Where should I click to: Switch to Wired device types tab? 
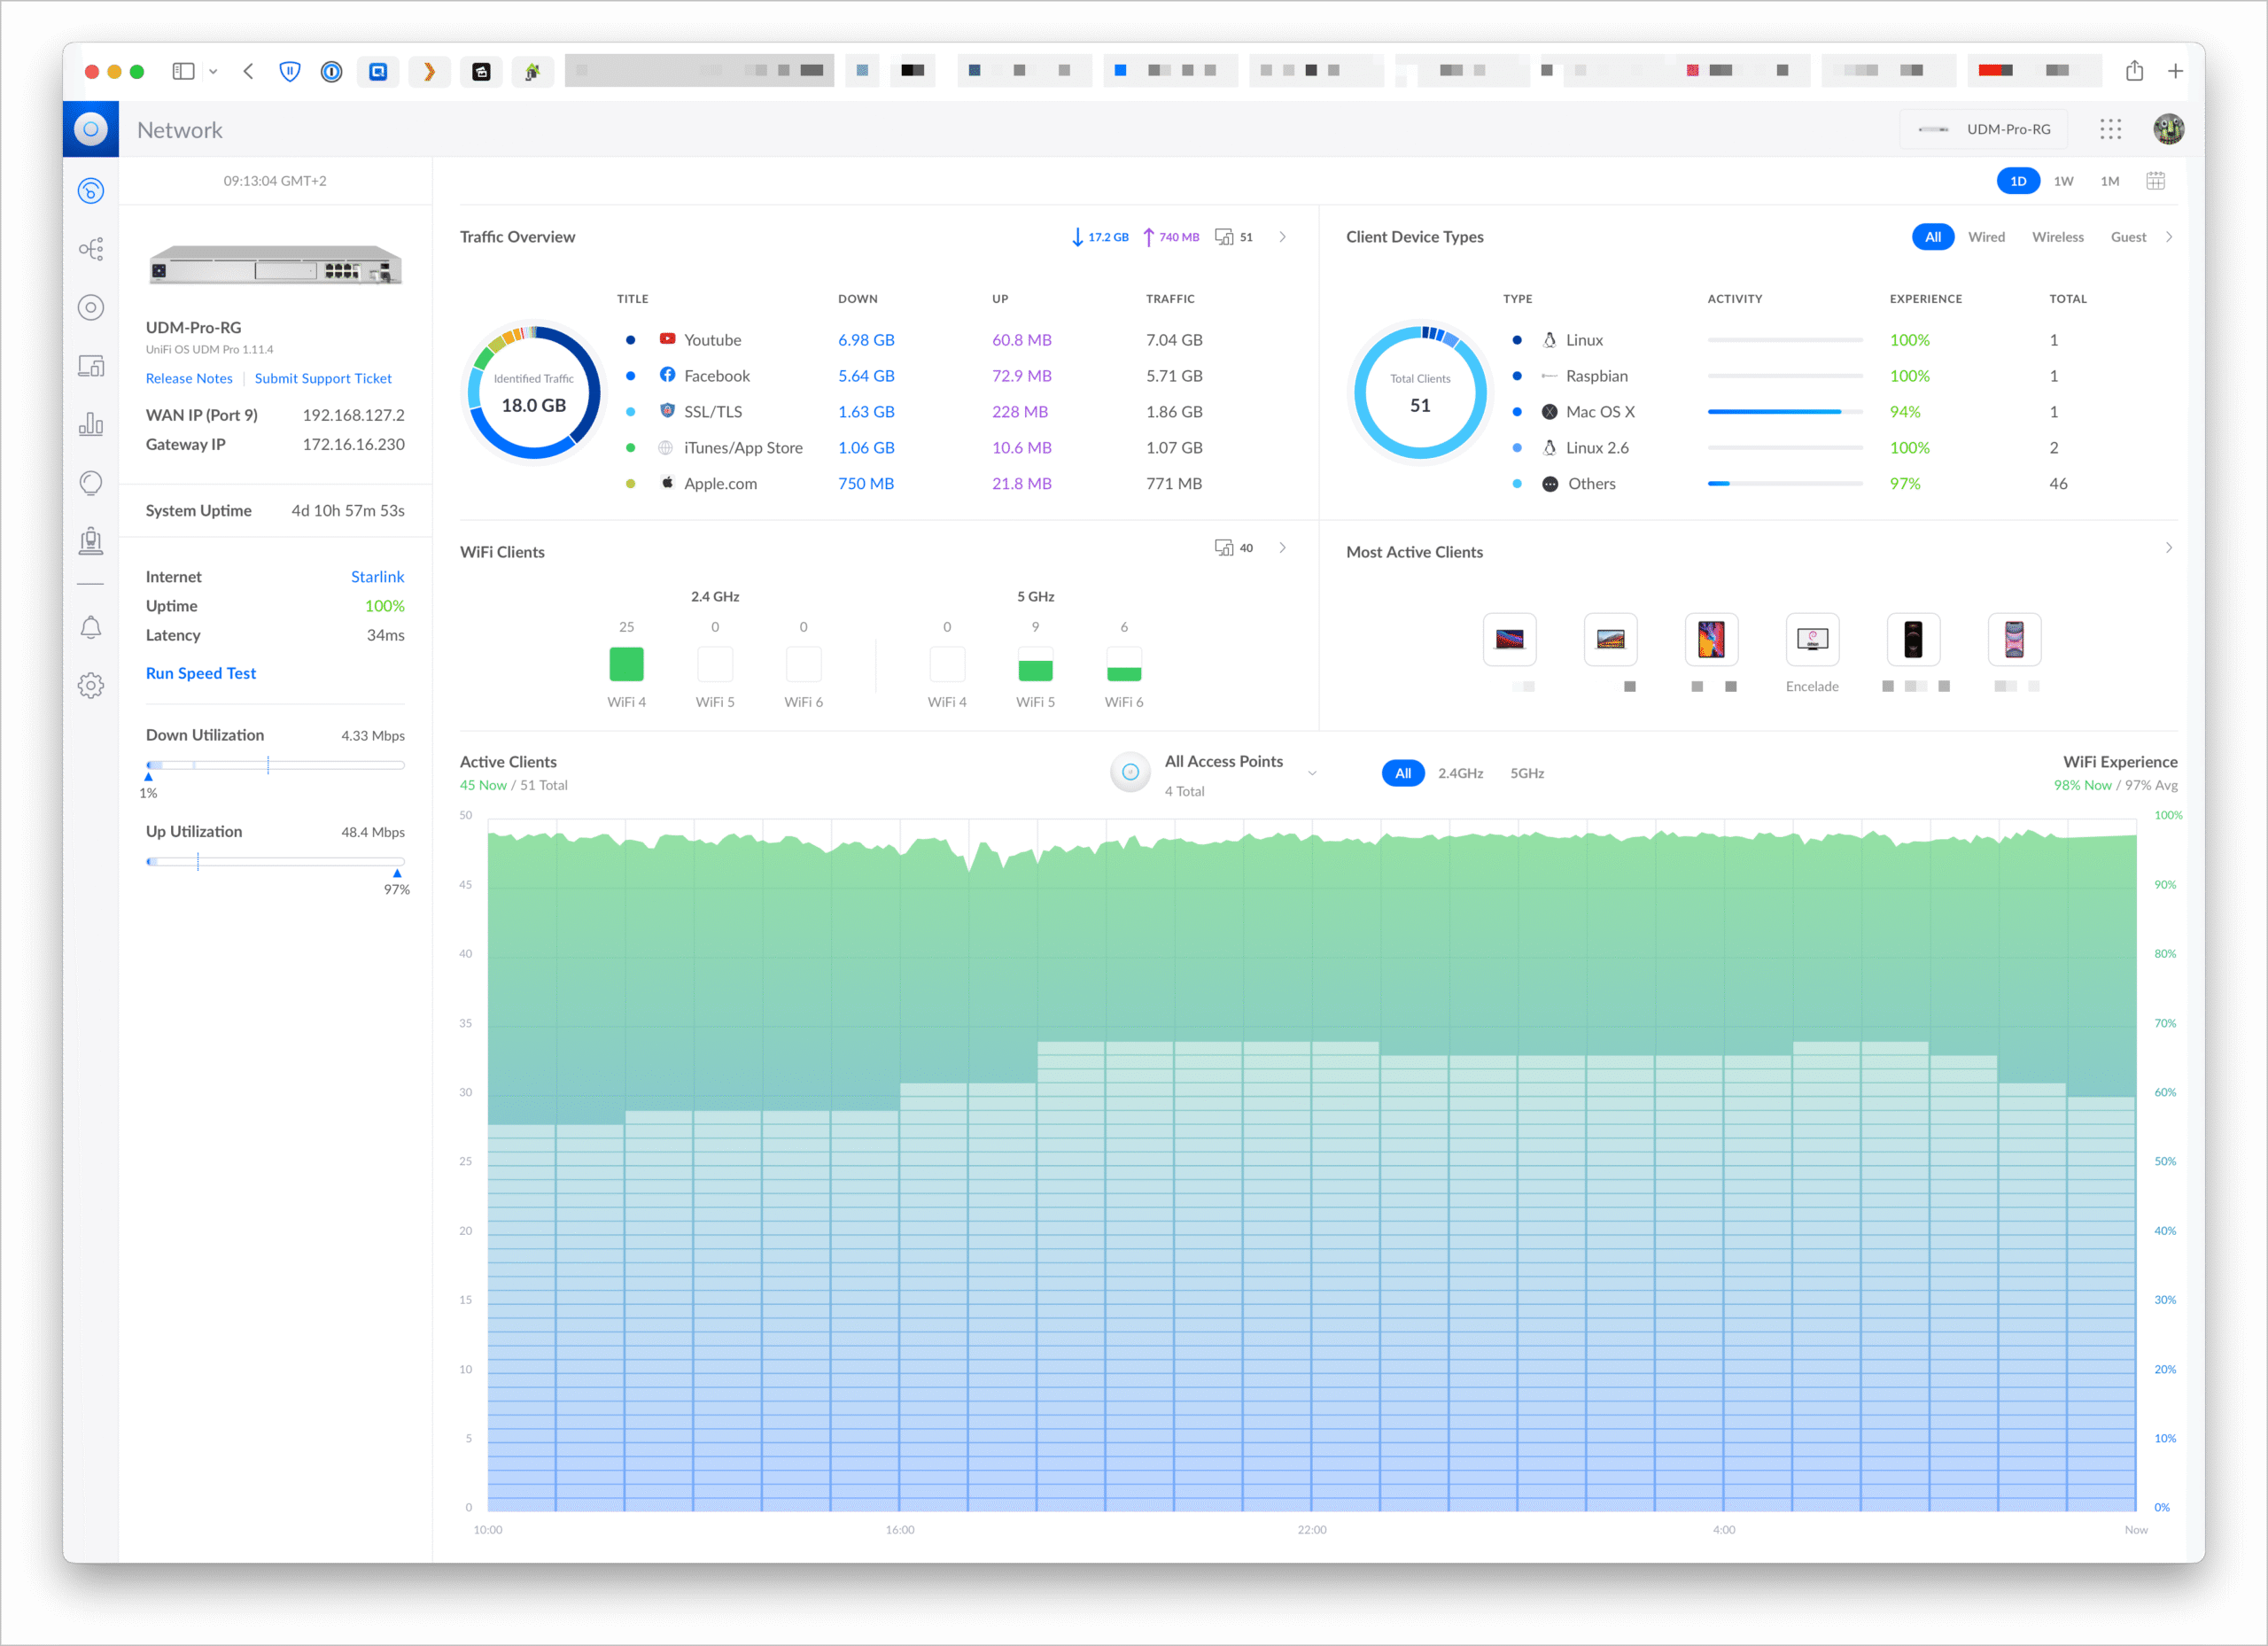pyautogui.click(x=1985, y=237)
